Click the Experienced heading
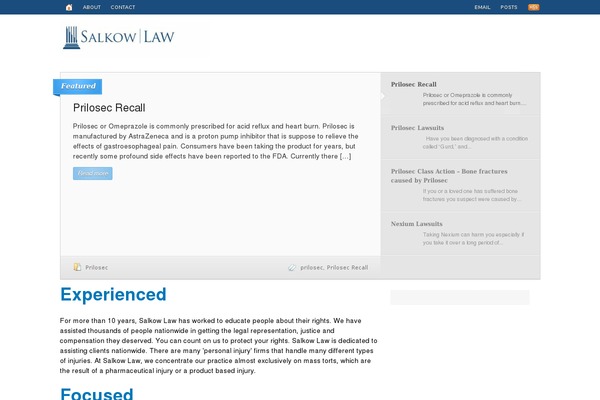This screenshot has width=600, height=400. click(113, 295)
